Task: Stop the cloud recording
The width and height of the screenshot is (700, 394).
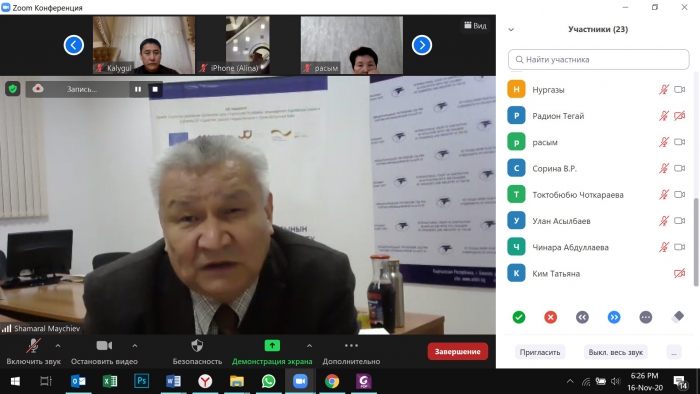Action: pos(155,89)
